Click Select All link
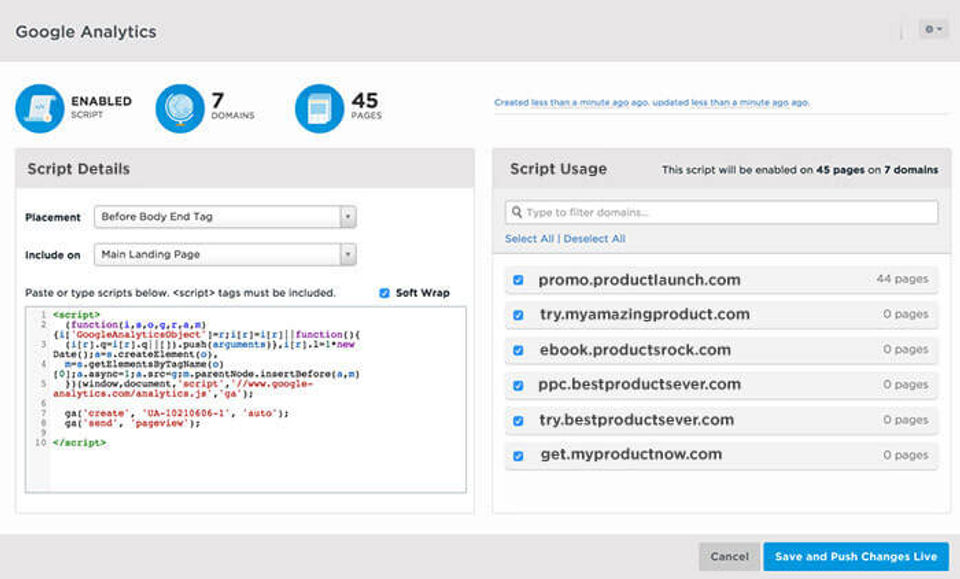Screen dimensions: 960x579 (x=529, y=239)
